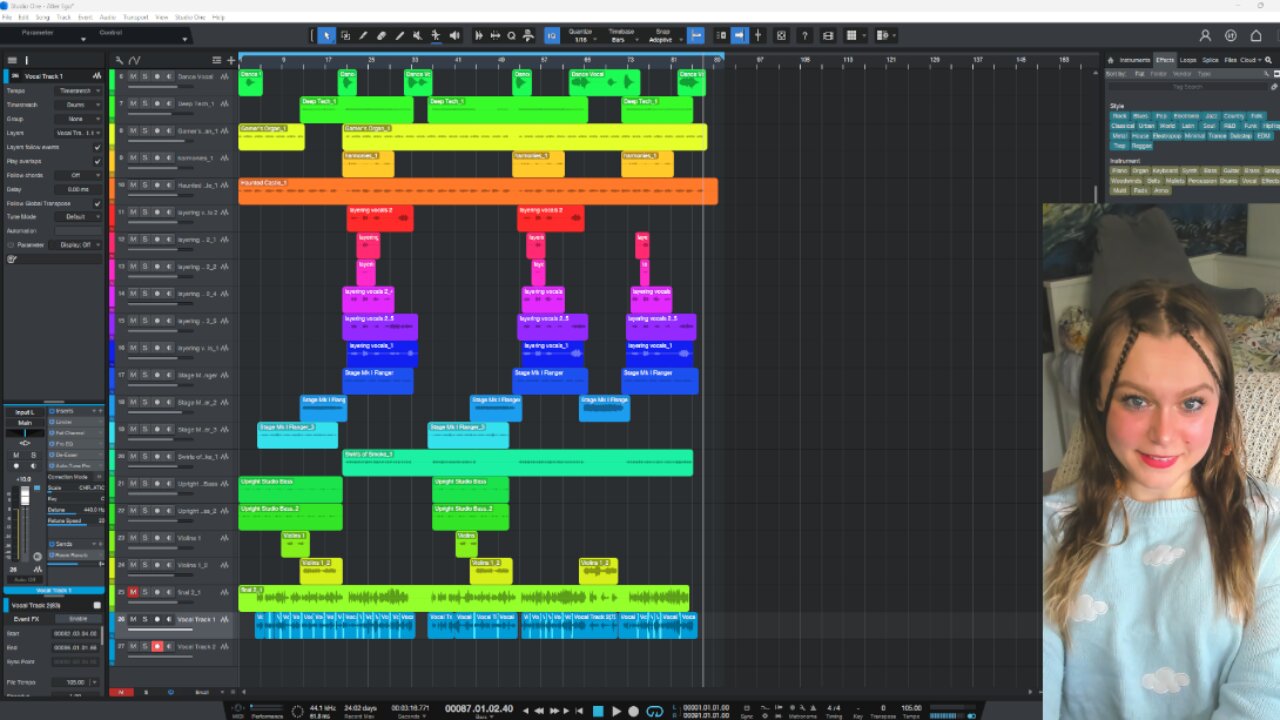This screenshot has height=720, width=1280.
Task: Click the Play button in transport
Action: [616, 711]
